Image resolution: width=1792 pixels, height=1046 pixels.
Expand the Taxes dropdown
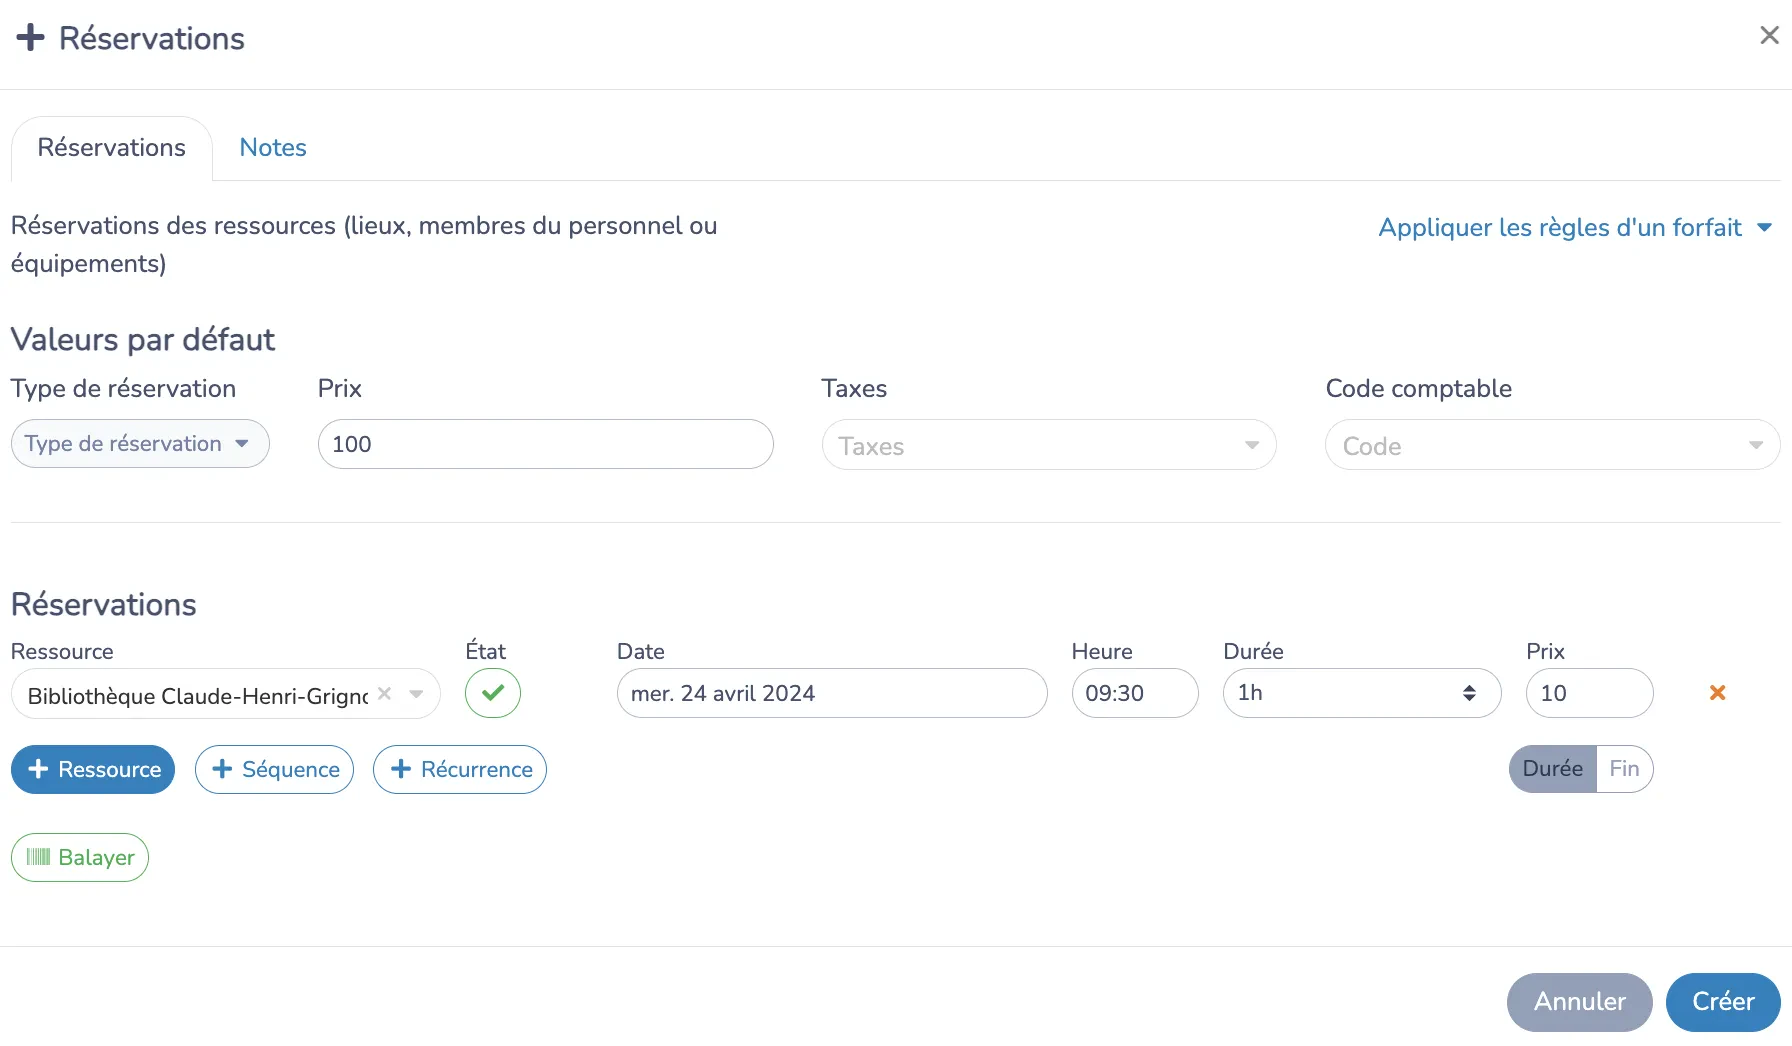1049,445
